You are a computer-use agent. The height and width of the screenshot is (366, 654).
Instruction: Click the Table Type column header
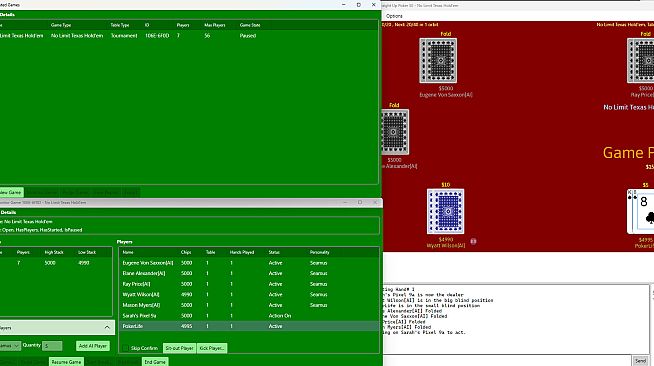pos(120,25)
